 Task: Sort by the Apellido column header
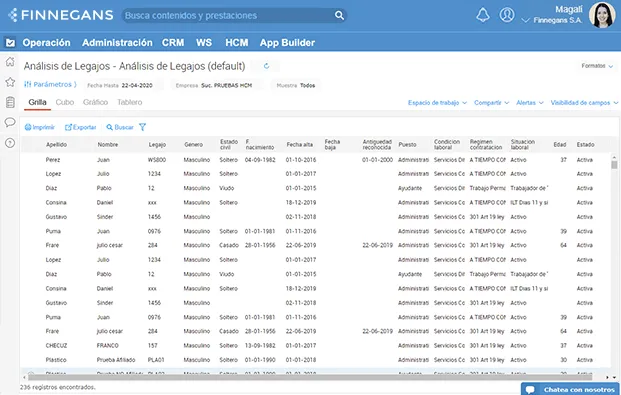(56, 145)
